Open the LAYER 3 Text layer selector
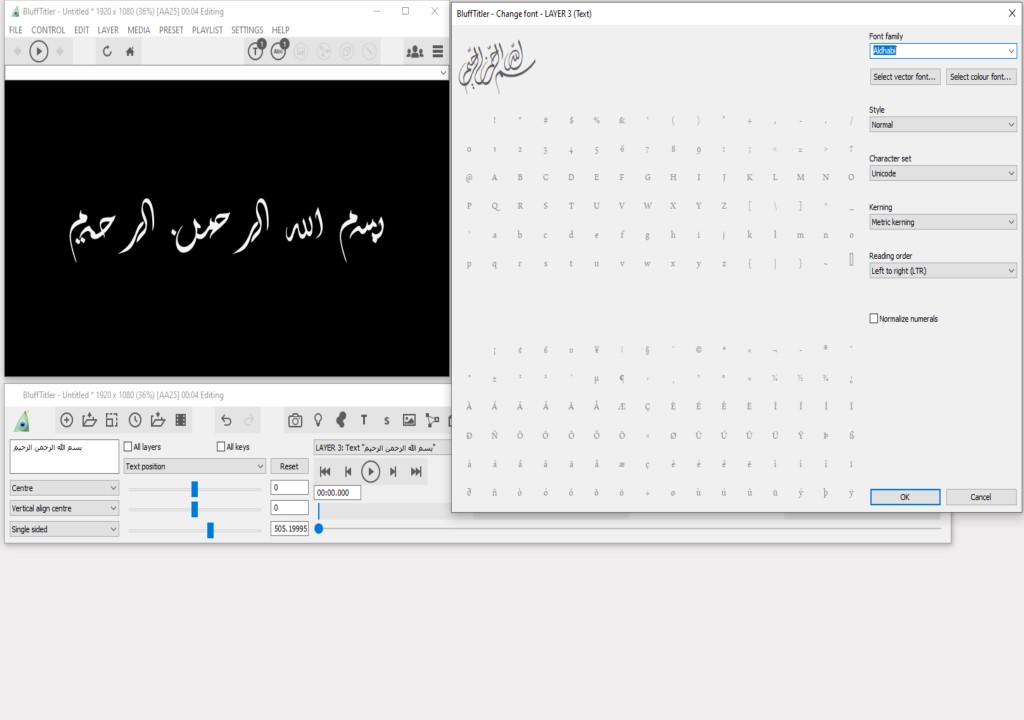The height and width of the screenshot is (720, 1024). click(382, 448)
